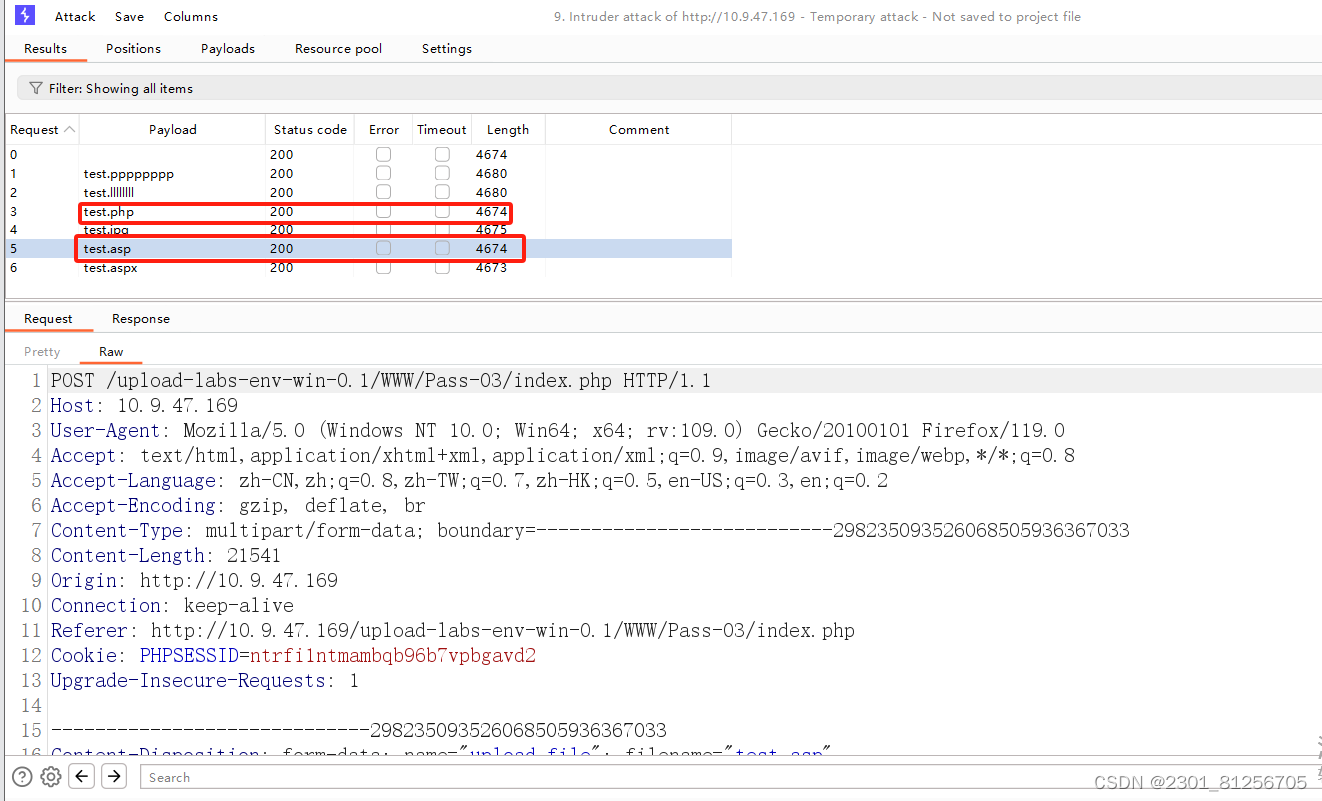Image resolution: width=1322 pixels, height=801 pixels.
Task: Open the Columns menu
Action: (x=190, y=16)
